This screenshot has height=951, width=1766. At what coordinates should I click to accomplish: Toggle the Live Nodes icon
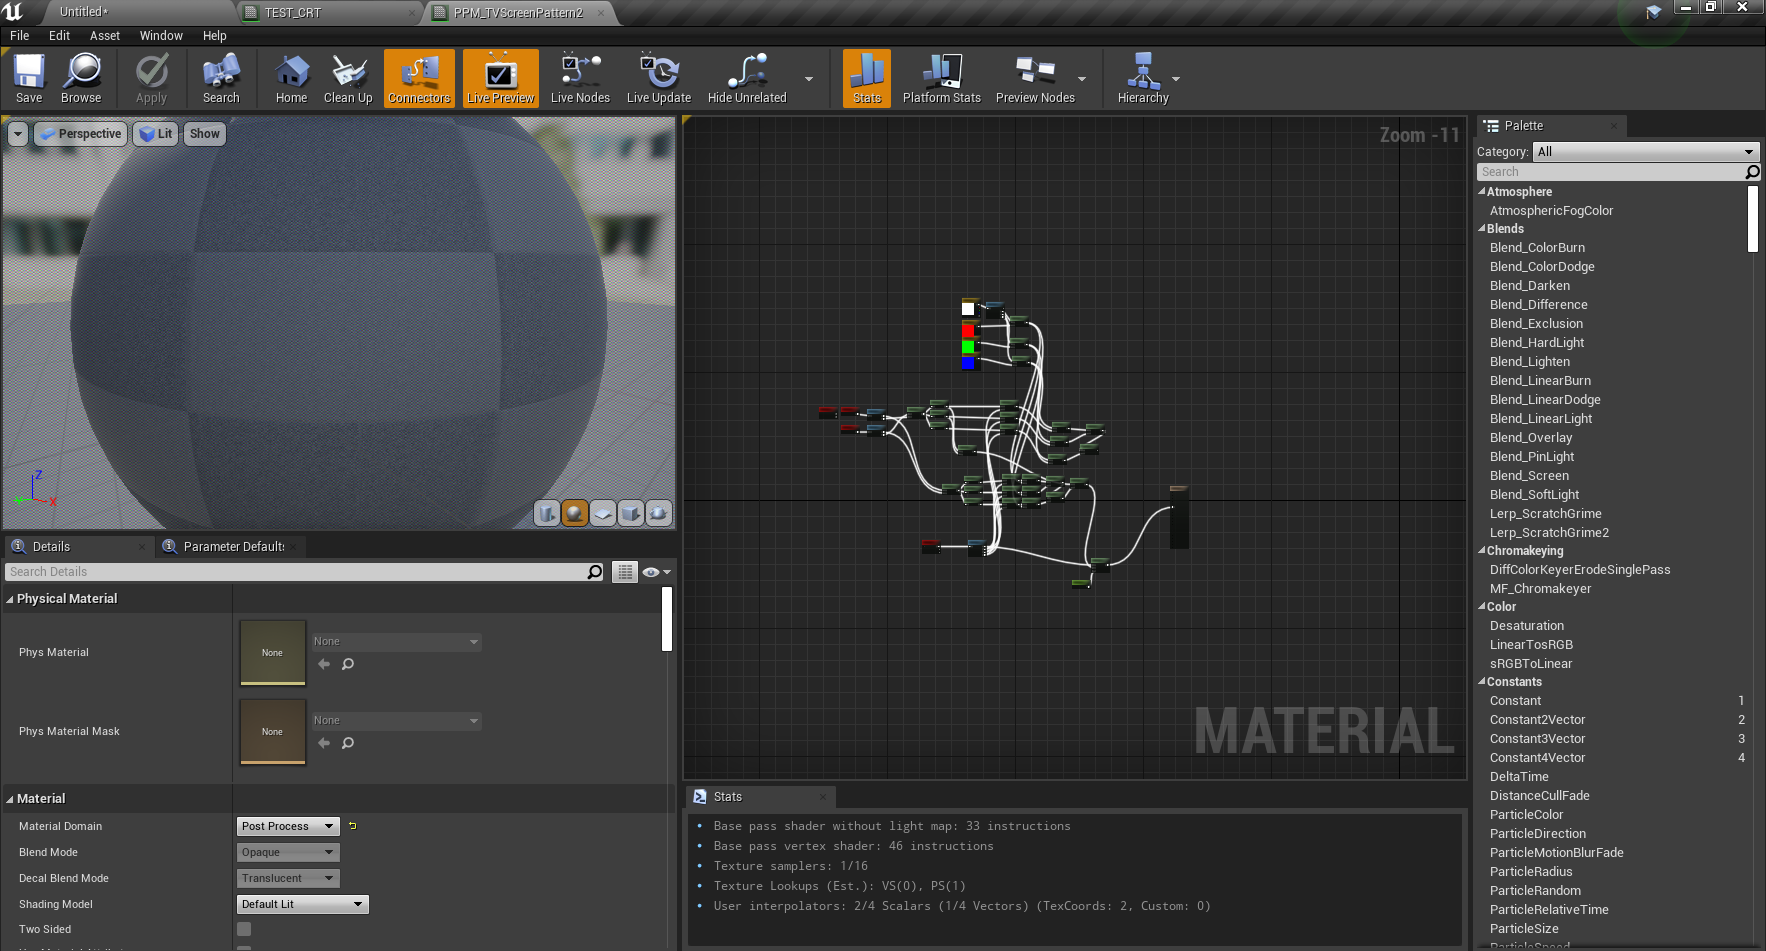coord(580,78)
